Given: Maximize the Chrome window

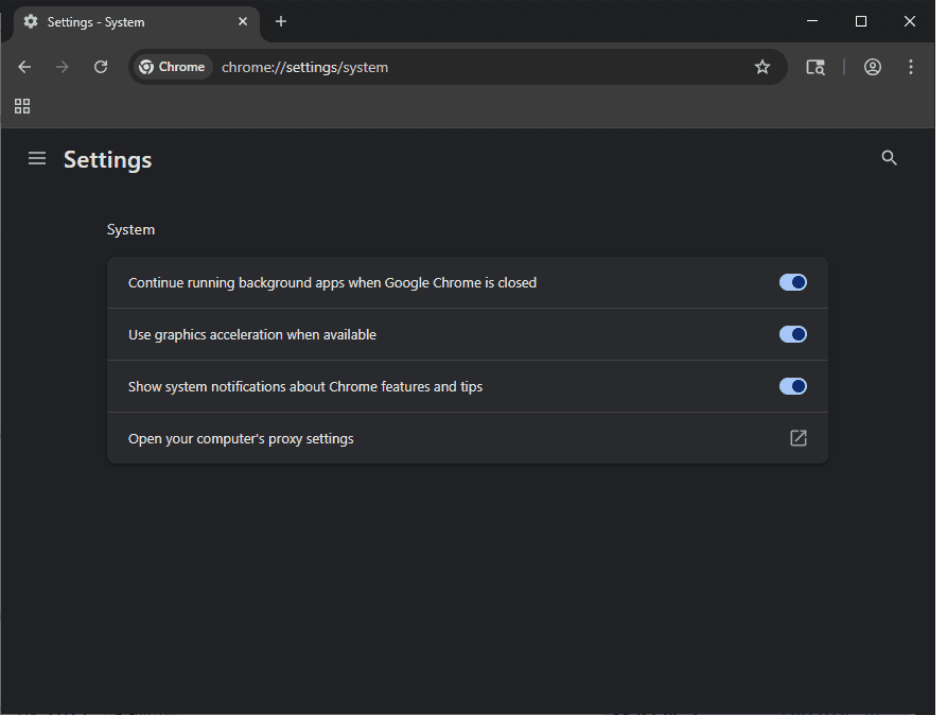Looking at the screenshot, I should 861,21.
